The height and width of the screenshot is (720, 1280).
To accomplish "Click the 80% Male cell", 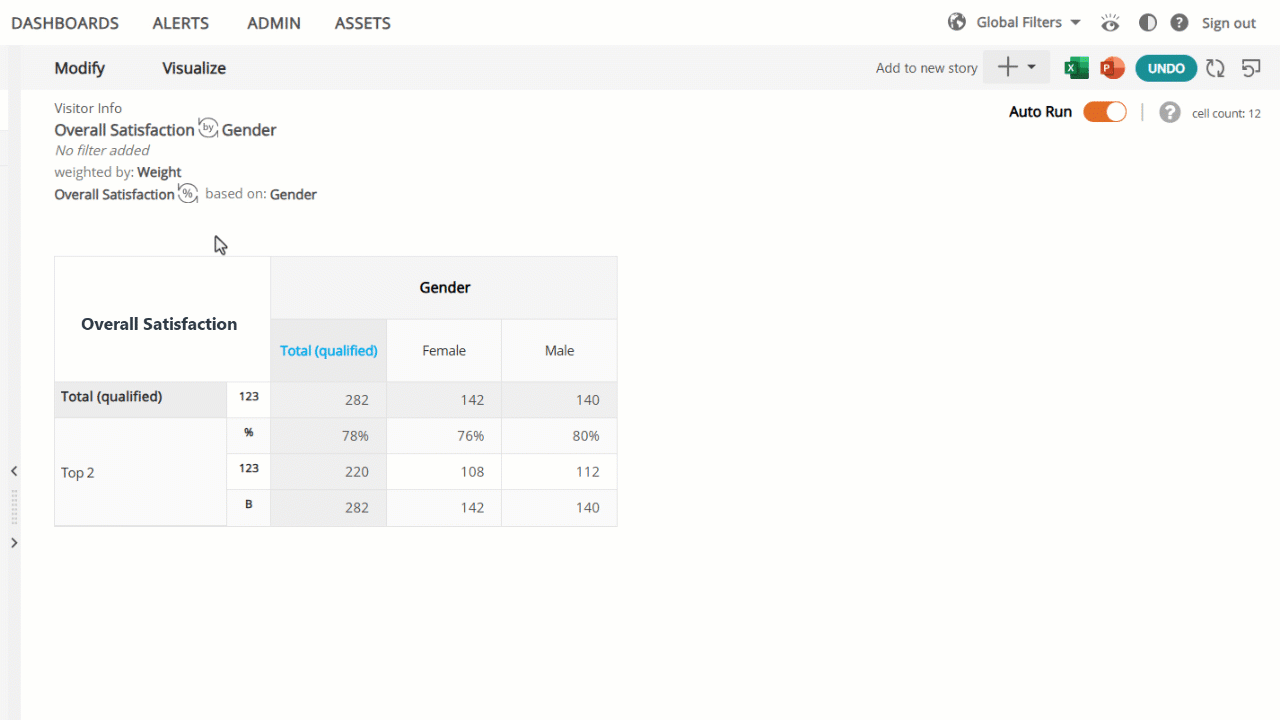I will [560, 436].
